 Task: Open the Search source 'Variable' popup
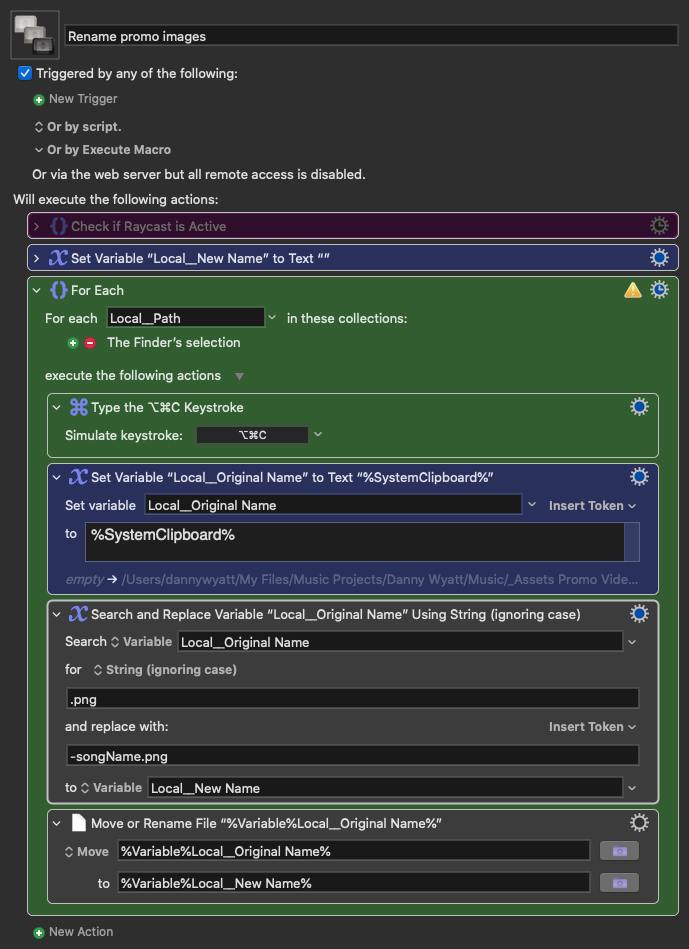(141, 642)
